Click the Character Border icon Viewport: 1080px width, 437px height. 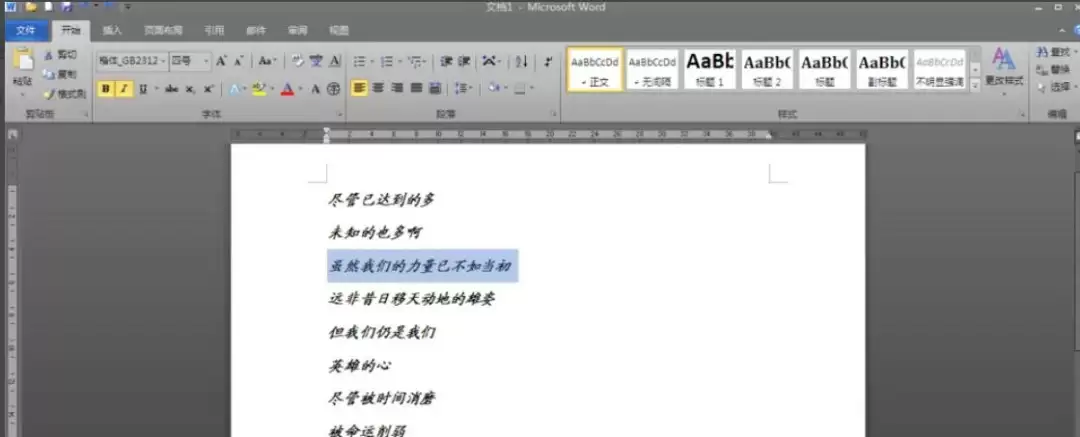pyautogui.click(x=335, y=61)
